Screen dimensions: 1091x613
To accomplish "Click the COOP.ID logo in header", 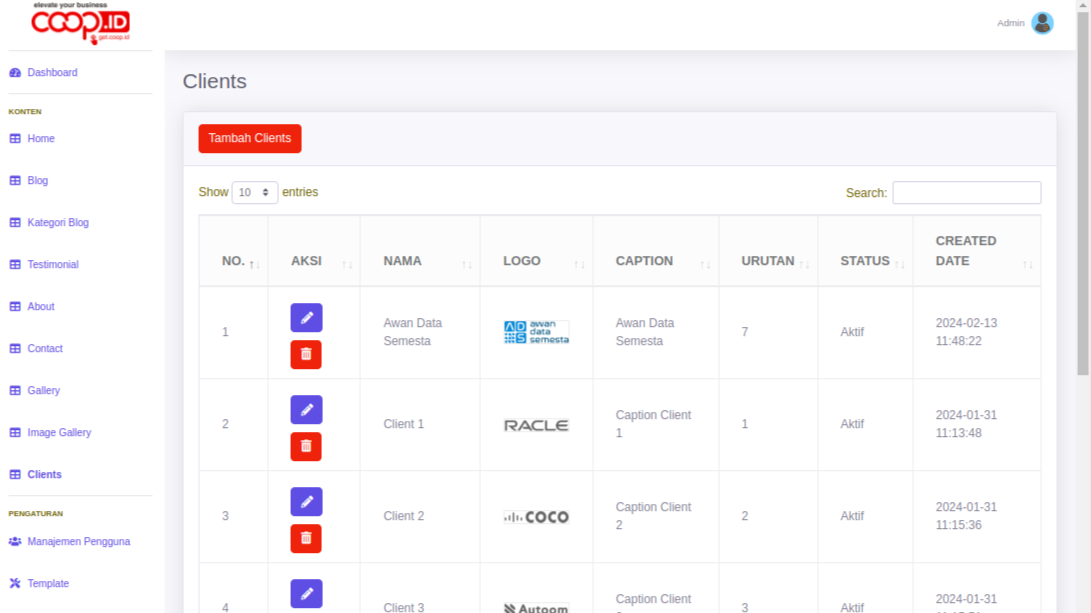I will coord(80,23).
